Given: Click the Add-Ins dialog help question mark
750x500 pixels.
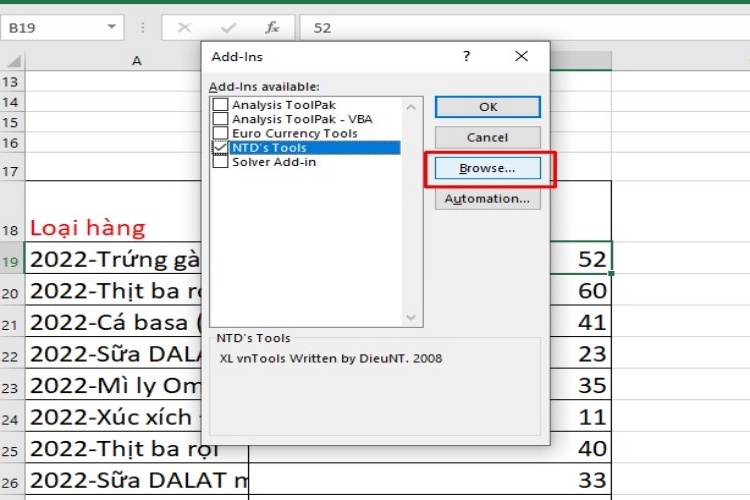Looking at the screenshot, I should pyautogui.click(x=466, y=56).
